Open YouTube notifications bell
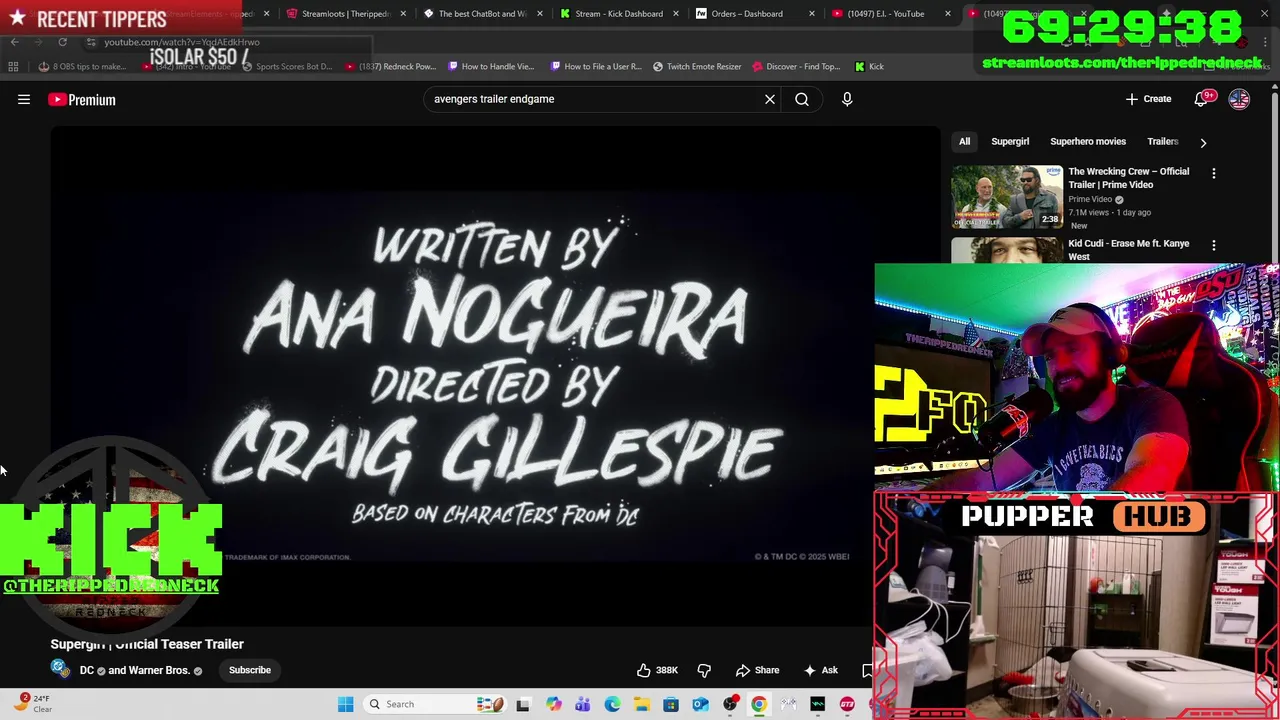1280x720 pixels. [1203, 99]
